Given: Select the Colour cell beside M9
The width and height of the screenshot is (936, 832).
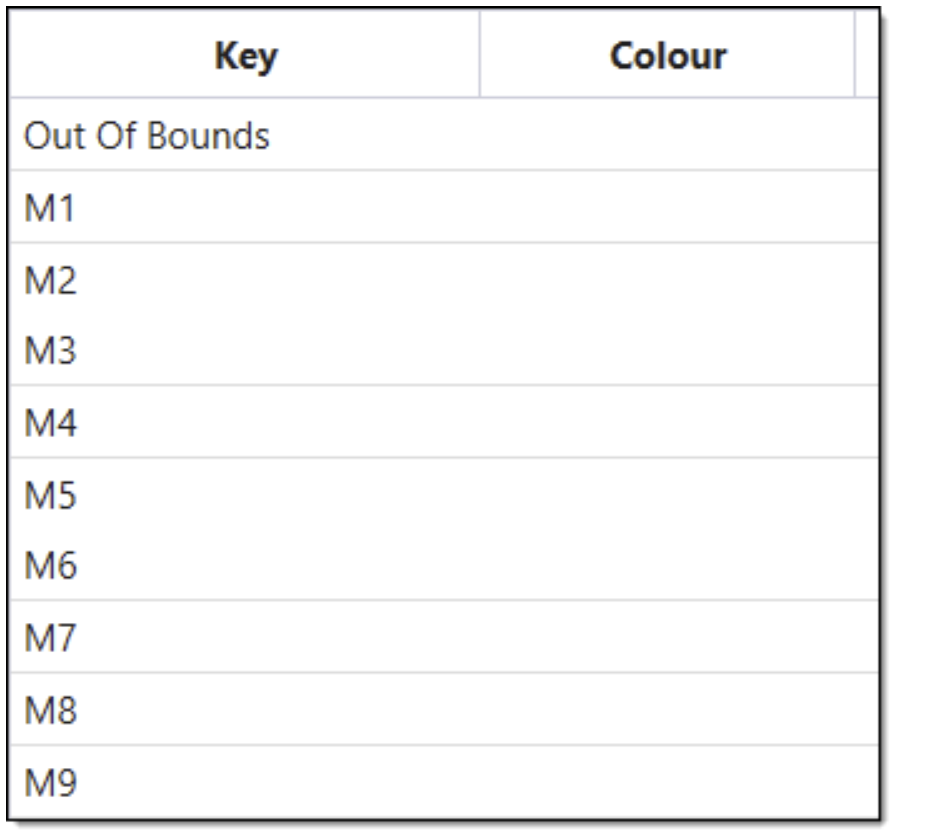Looking at the screenshot, I should pyautogui.click(x=667, y=782).
